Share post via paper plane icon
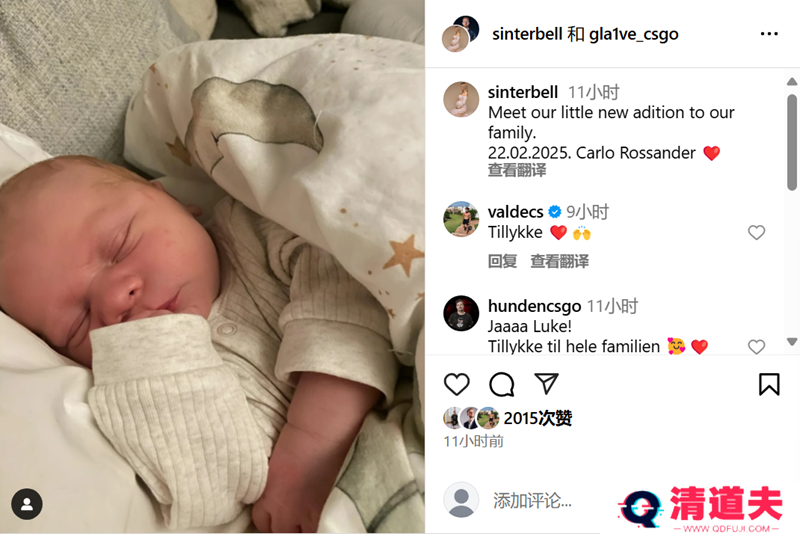 [x=546, y=384]
